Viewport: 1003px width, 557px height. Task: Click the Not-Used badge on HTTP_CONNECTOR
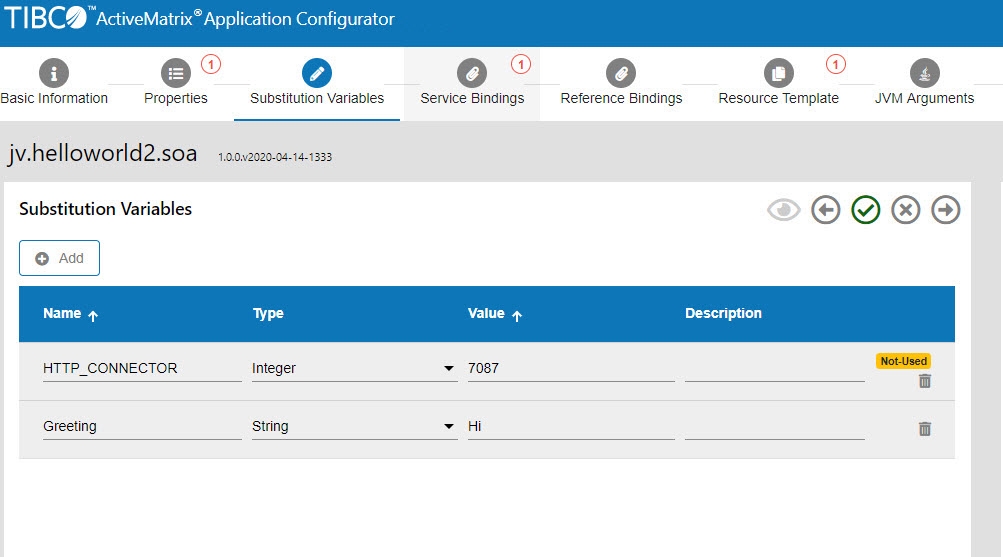point(904,361)
